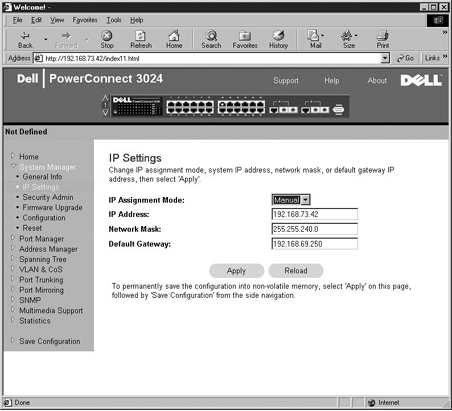Open the Search toolbar icon
Screen dimensions: 452x411
[211, 35]
